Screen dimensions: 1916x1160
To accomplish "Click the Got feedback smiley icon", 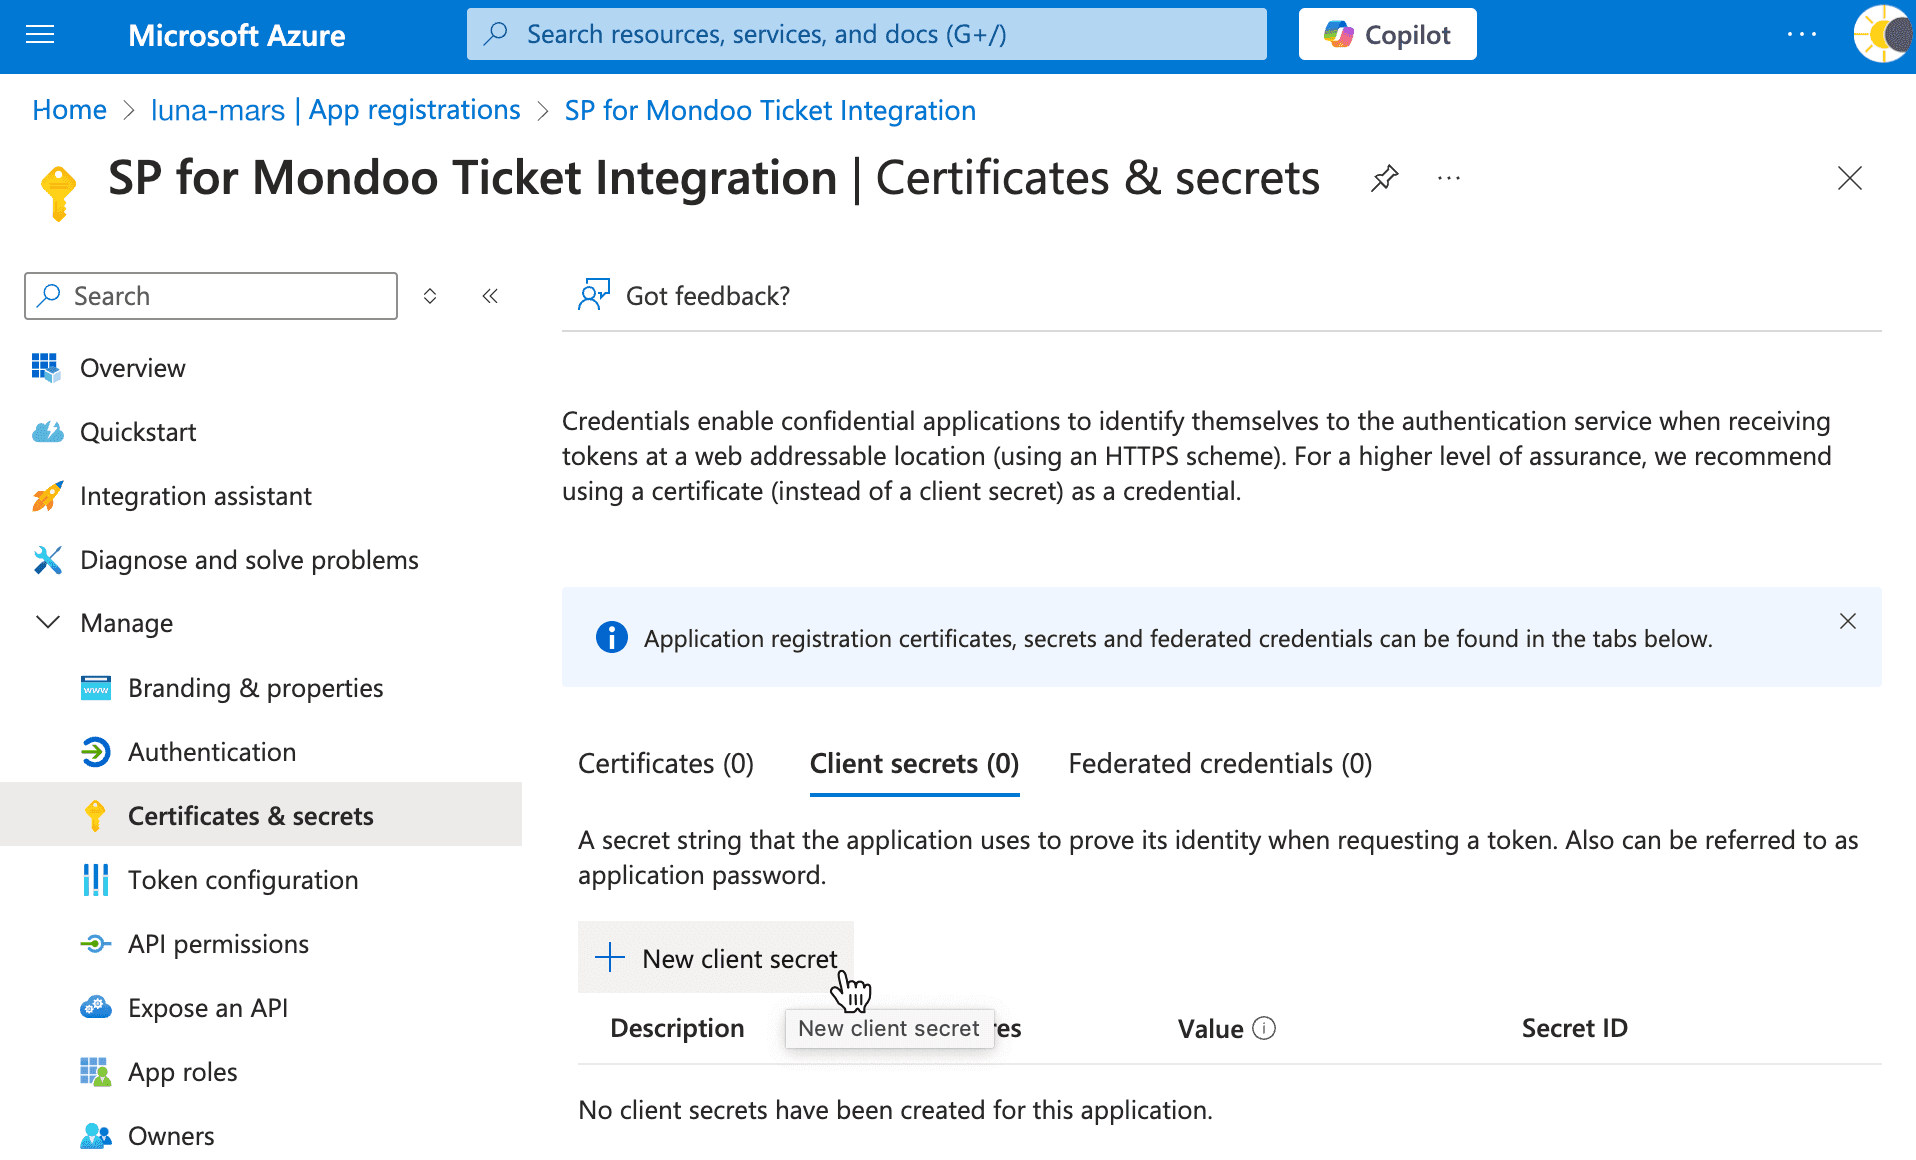I will (x=593, y=294).
